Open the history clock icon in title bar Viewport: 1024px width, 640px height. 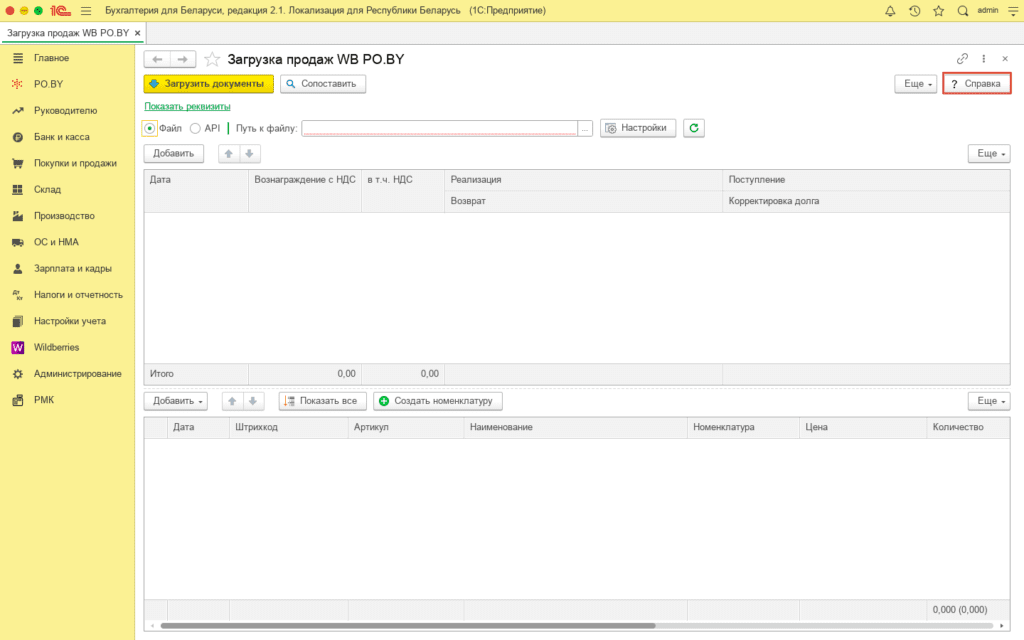pyautogui.click(x=914, y=10)
